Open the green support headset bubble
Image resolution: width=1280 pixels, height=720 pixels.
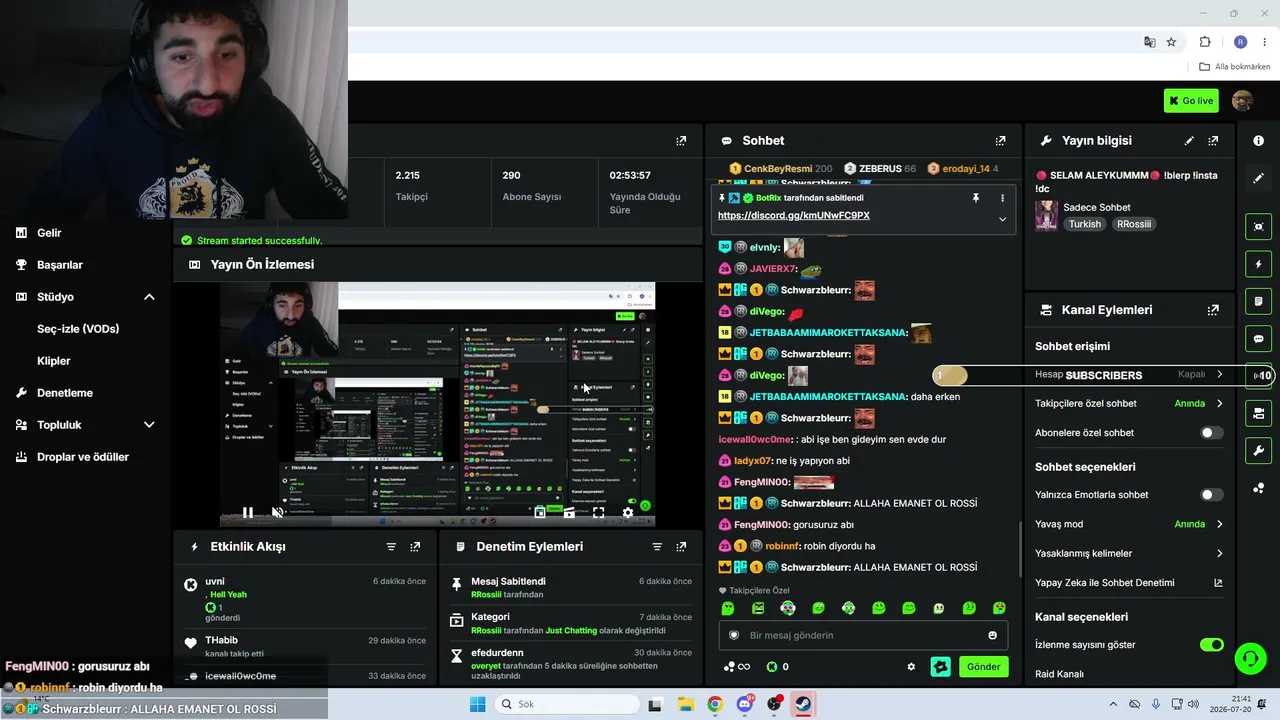pos(1250,658)
